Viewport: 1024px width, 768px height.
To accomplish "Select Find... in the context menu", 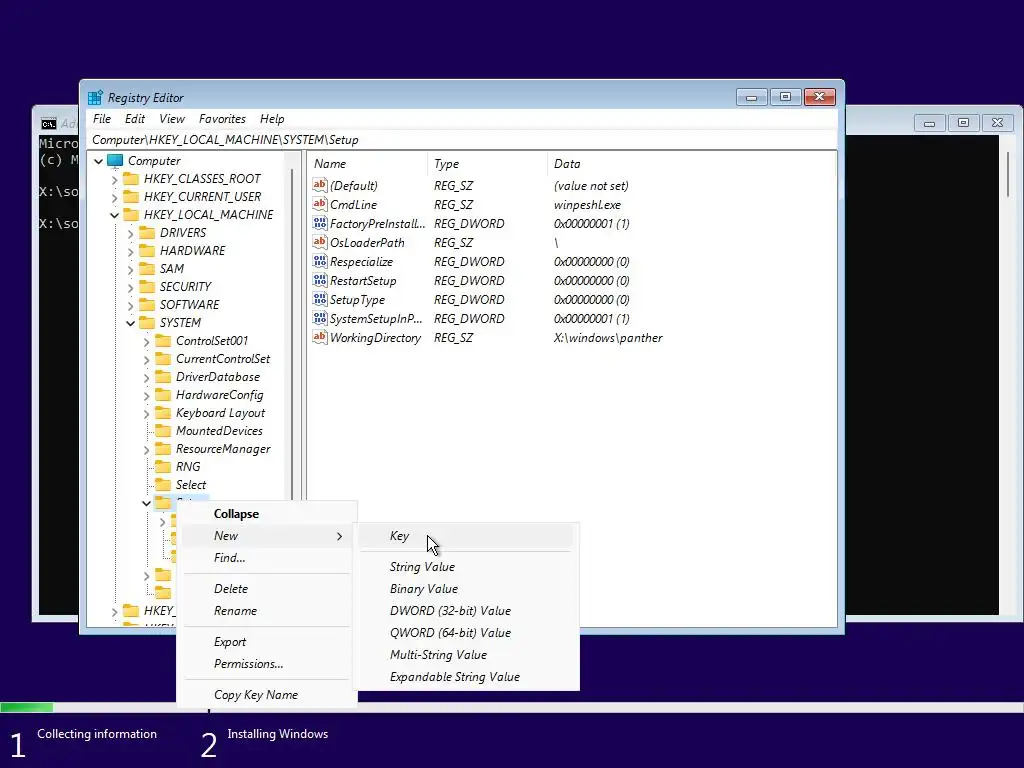I will tap(267, 558).
